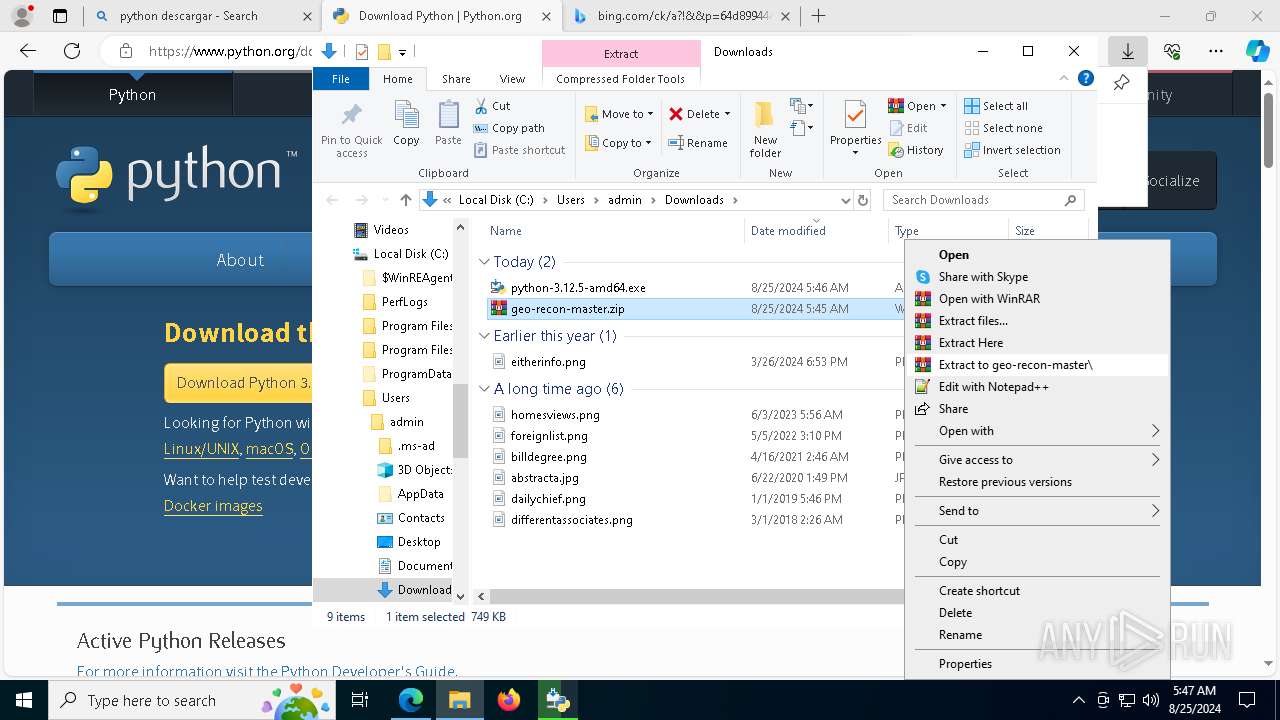Open the File ribbon tab
The image size is (1280, 720).
pos(341,79)
